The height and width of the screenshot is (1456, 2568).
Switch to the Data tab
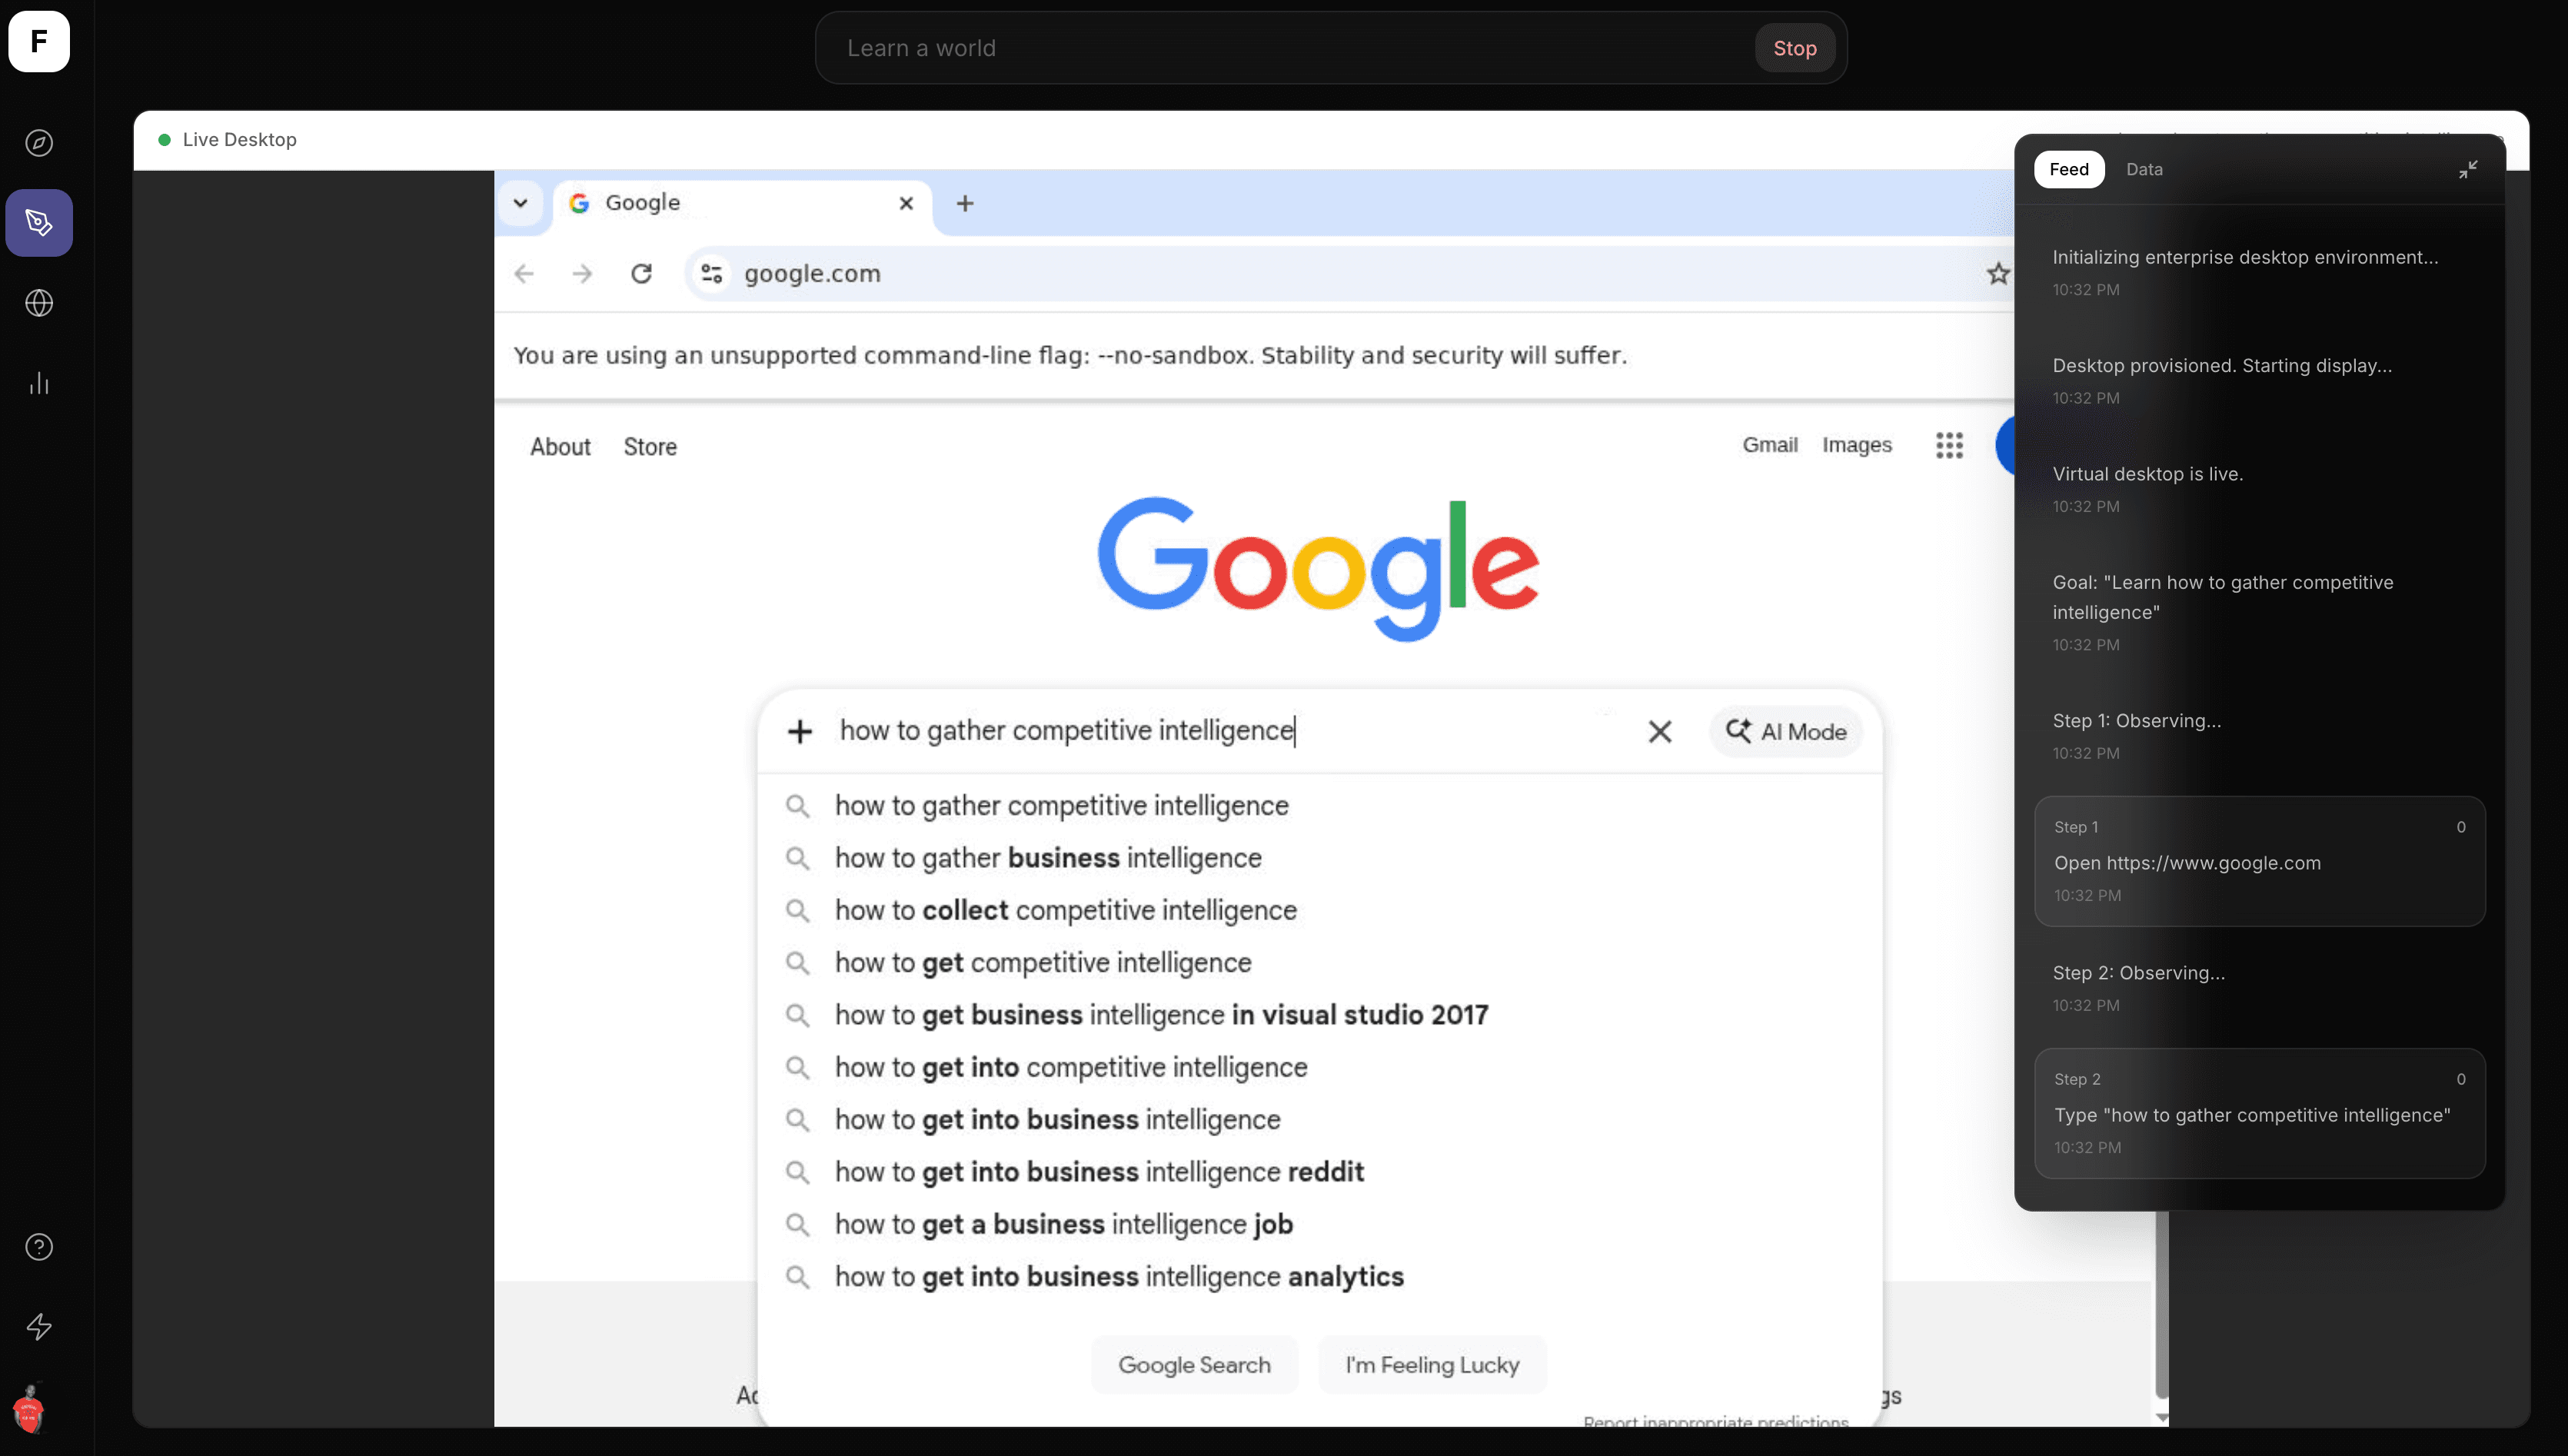pos(2143,170)
